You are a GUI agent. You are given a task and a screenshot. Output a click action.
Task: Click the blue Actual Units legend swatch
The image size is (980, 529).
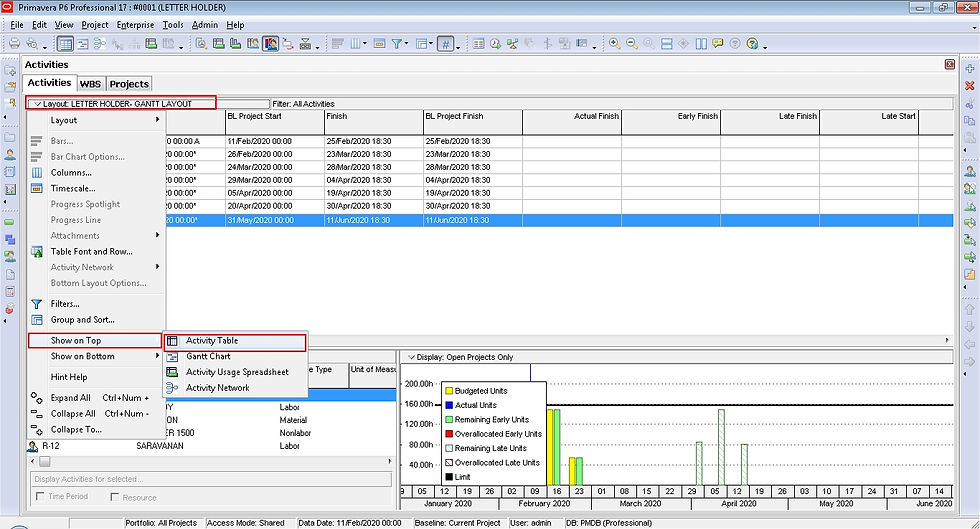point(449,405)
